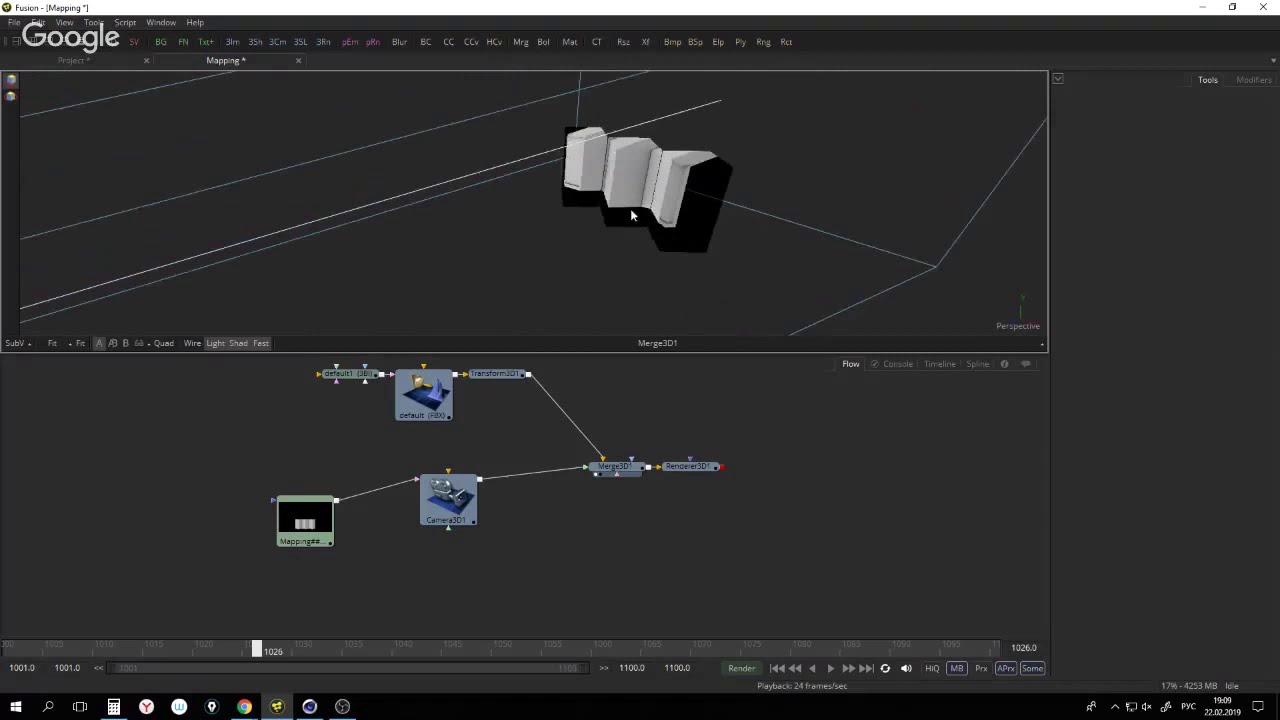Toggle MB motion blur button
This screenshot has width=1280, height=720.
pyautogui.click(x=957, y=668)
